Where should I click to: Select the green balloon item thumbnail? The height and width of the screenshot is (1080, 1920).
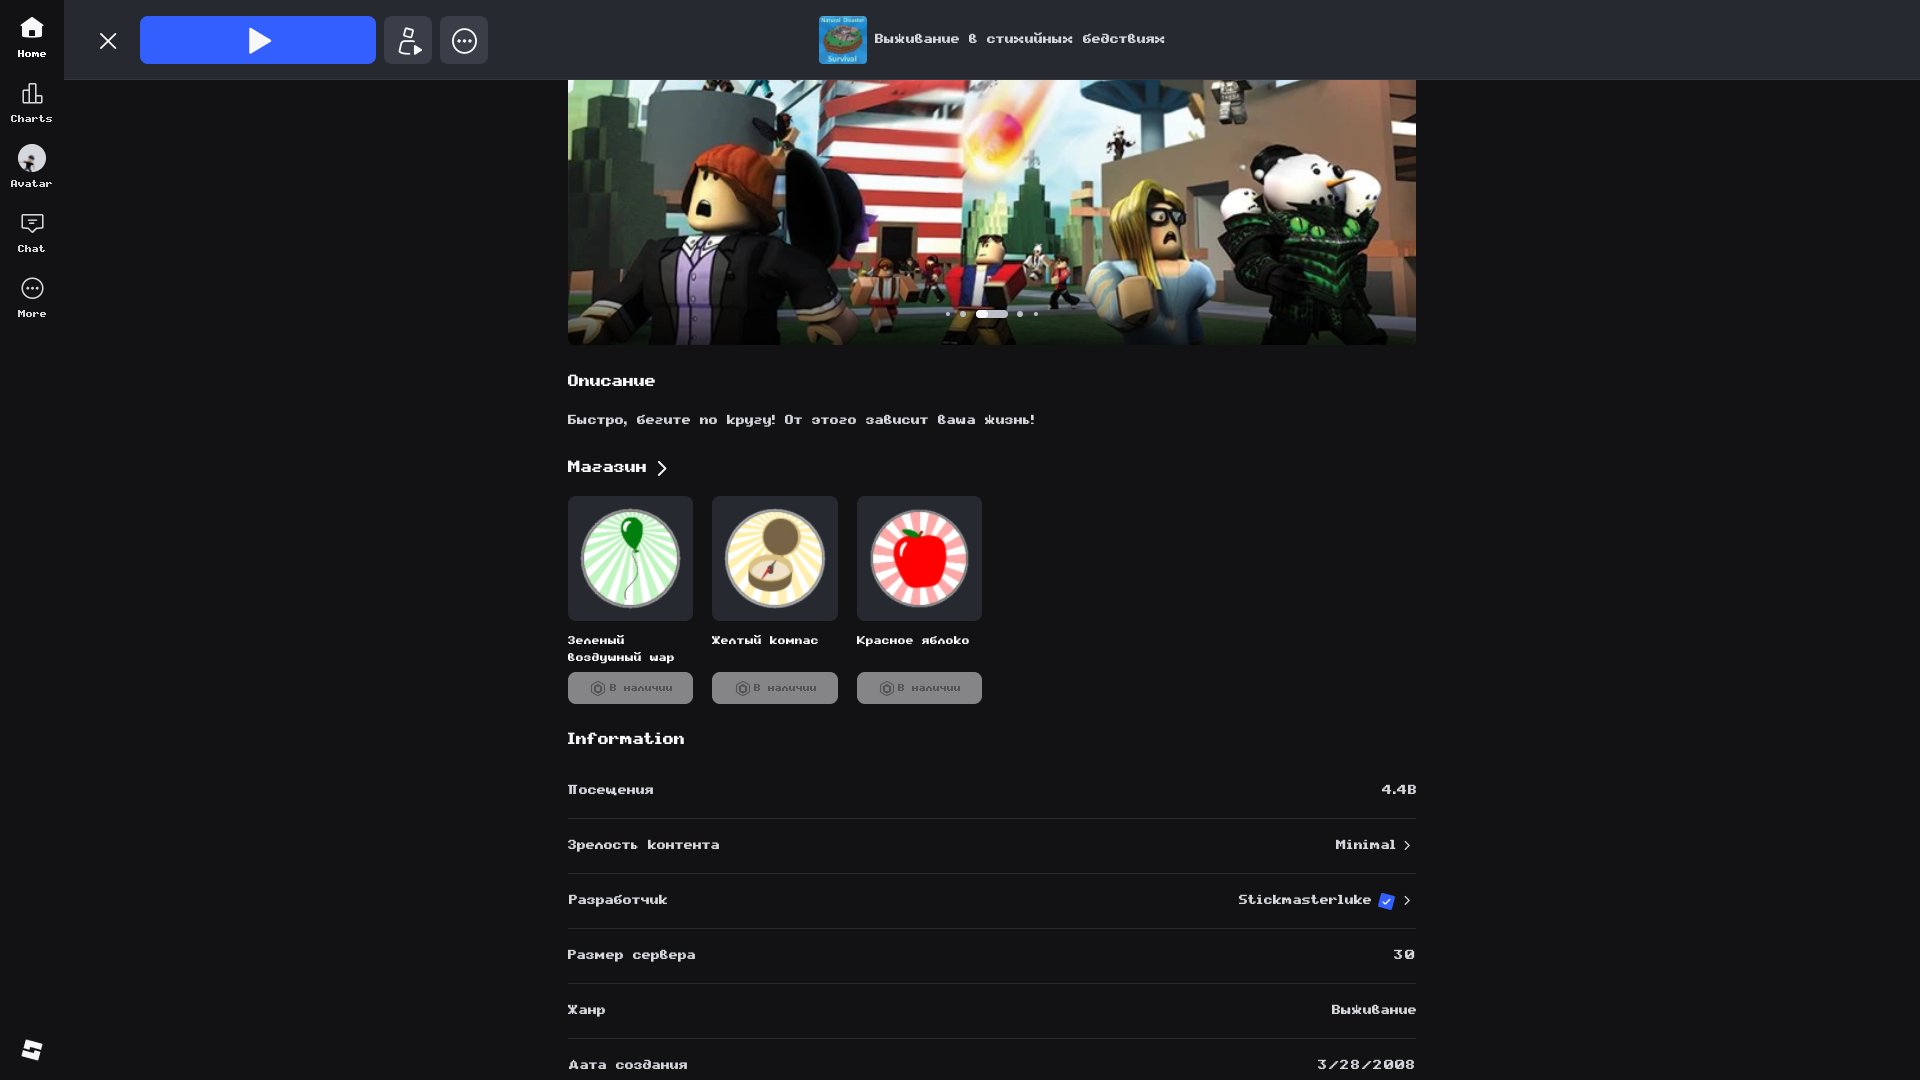coord(630,558)
